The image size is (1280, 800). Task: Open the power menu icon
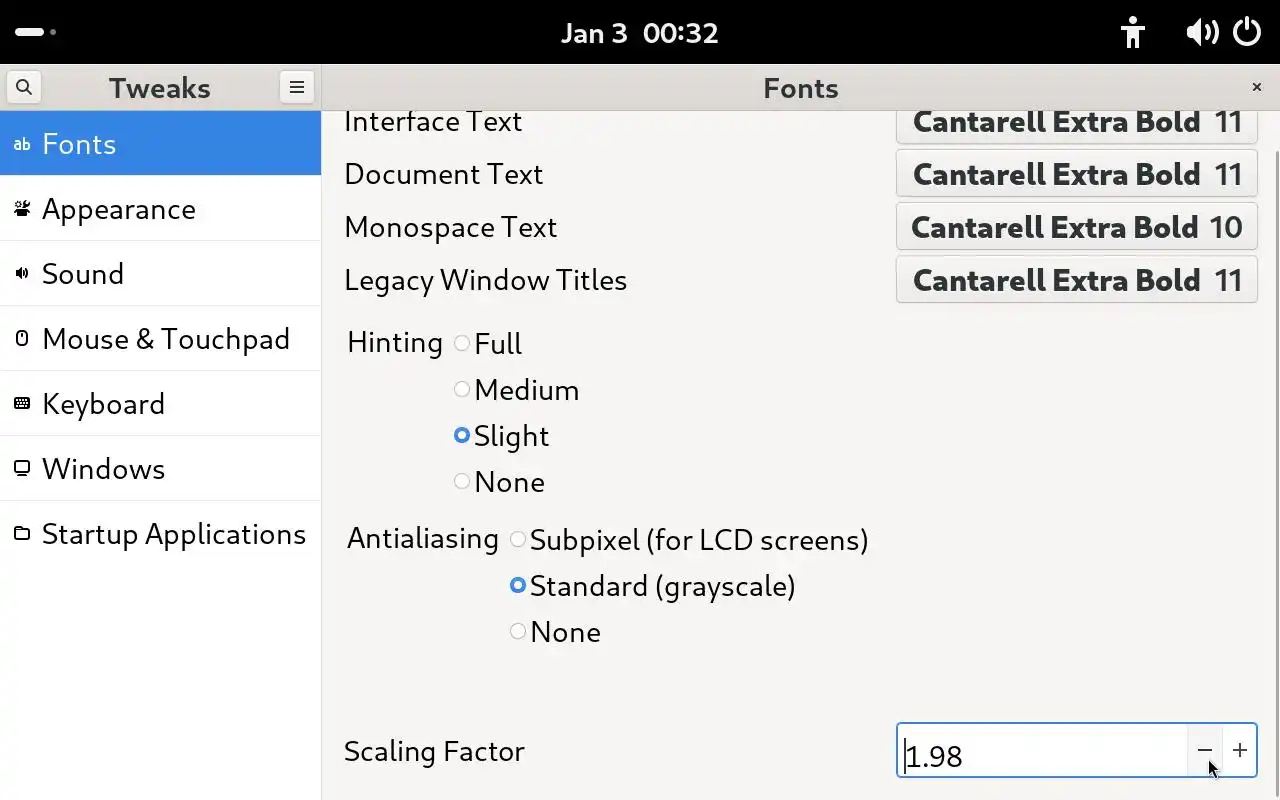[x=1247, y=32]
